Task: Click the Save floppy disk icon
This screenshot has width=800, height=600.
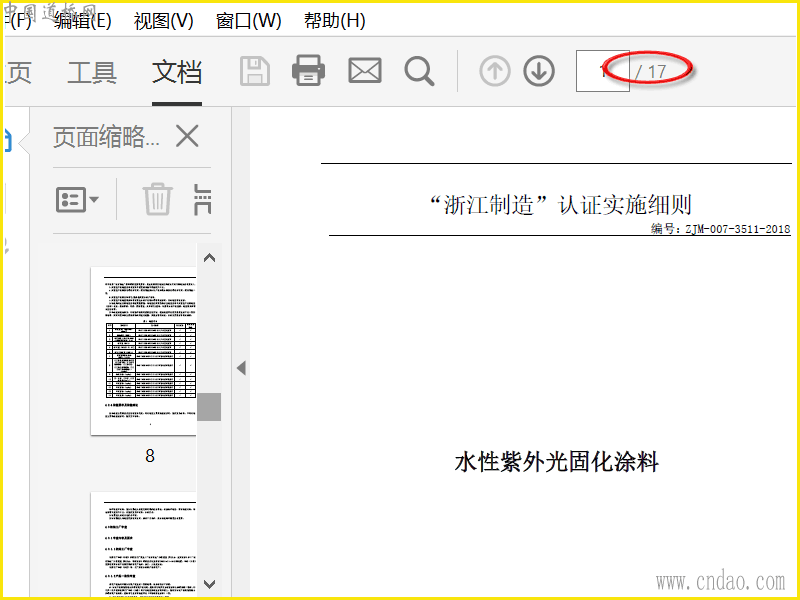Action: tap(255, 71)
